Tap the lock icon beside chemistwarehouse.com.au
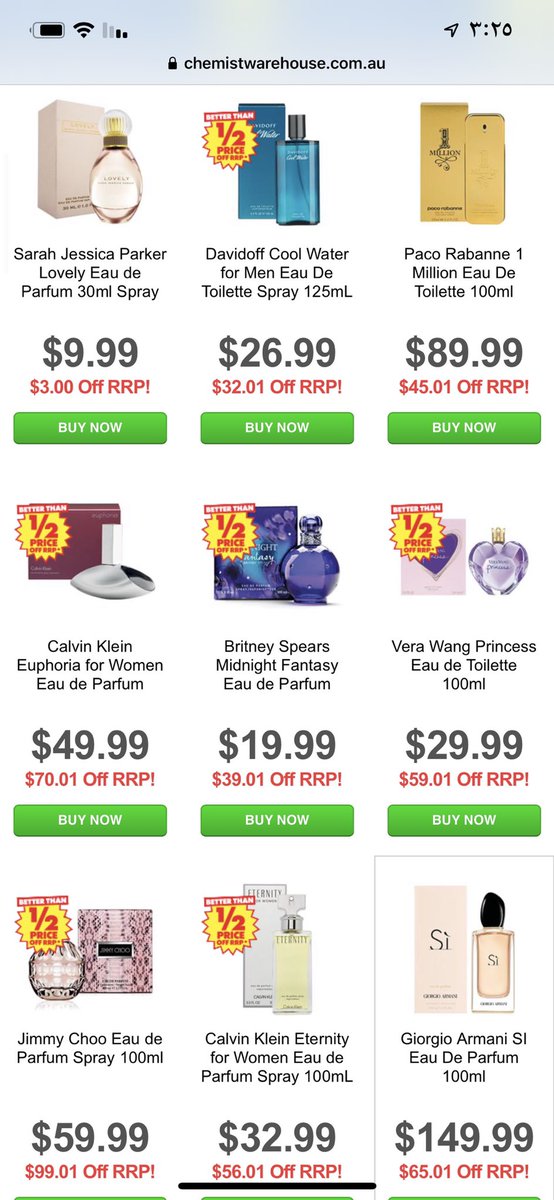This screenshot has width=554, height=1200. tap(174, 64)
